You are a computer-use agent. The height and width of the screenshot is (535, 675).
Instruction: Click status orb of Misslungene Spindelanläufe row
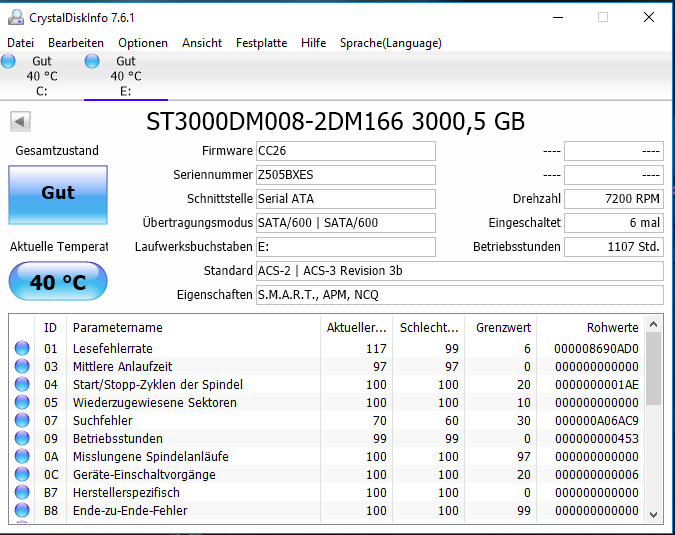(x=22, y=457)
